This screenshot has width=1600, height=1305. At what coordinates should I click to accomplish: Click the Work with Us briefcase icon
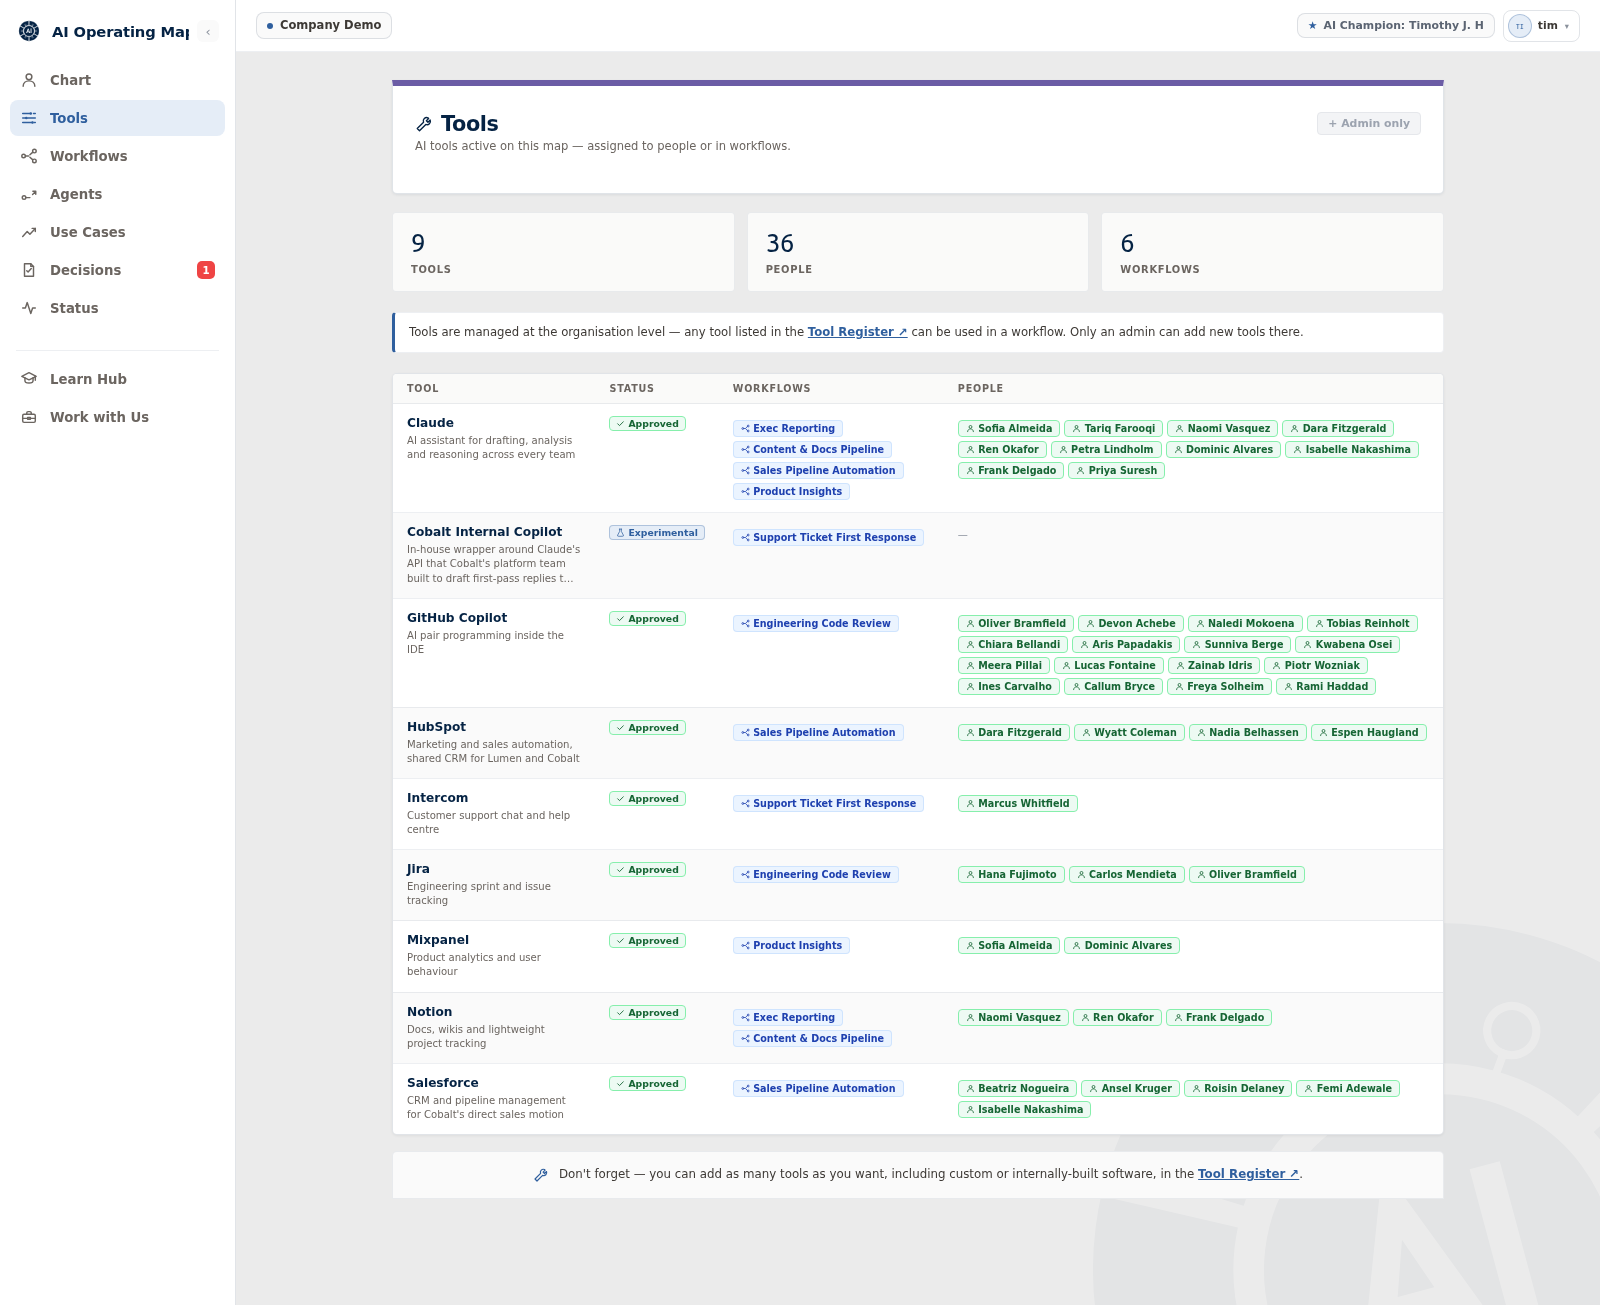coord(29,417)
